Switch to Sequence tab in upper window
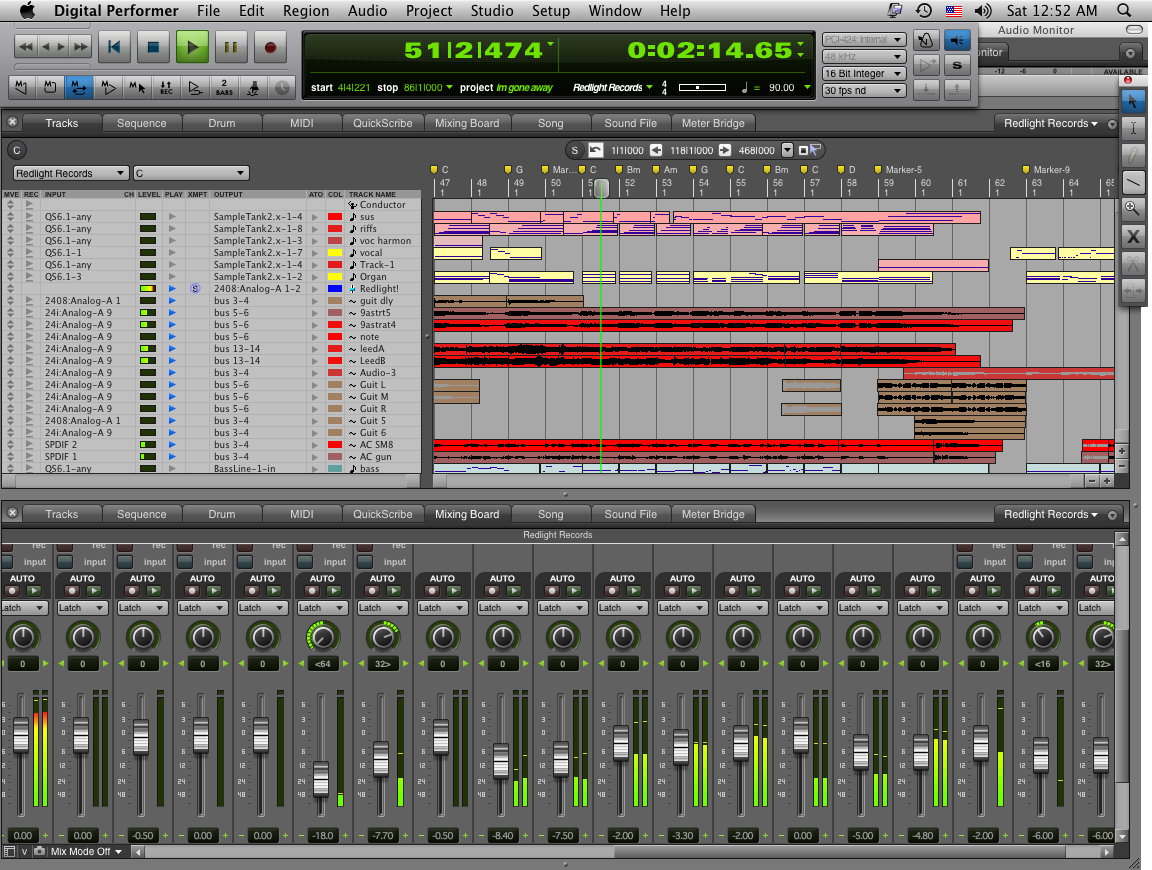 [x=141, y=123]
